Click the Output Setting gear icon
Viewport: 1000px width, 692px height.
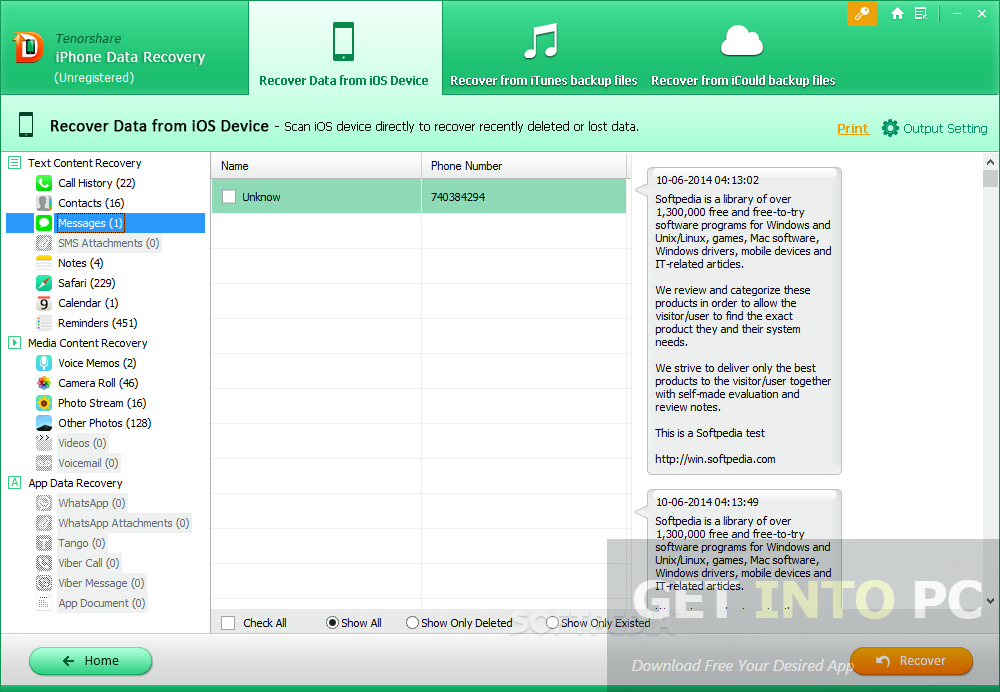(890, 128)
